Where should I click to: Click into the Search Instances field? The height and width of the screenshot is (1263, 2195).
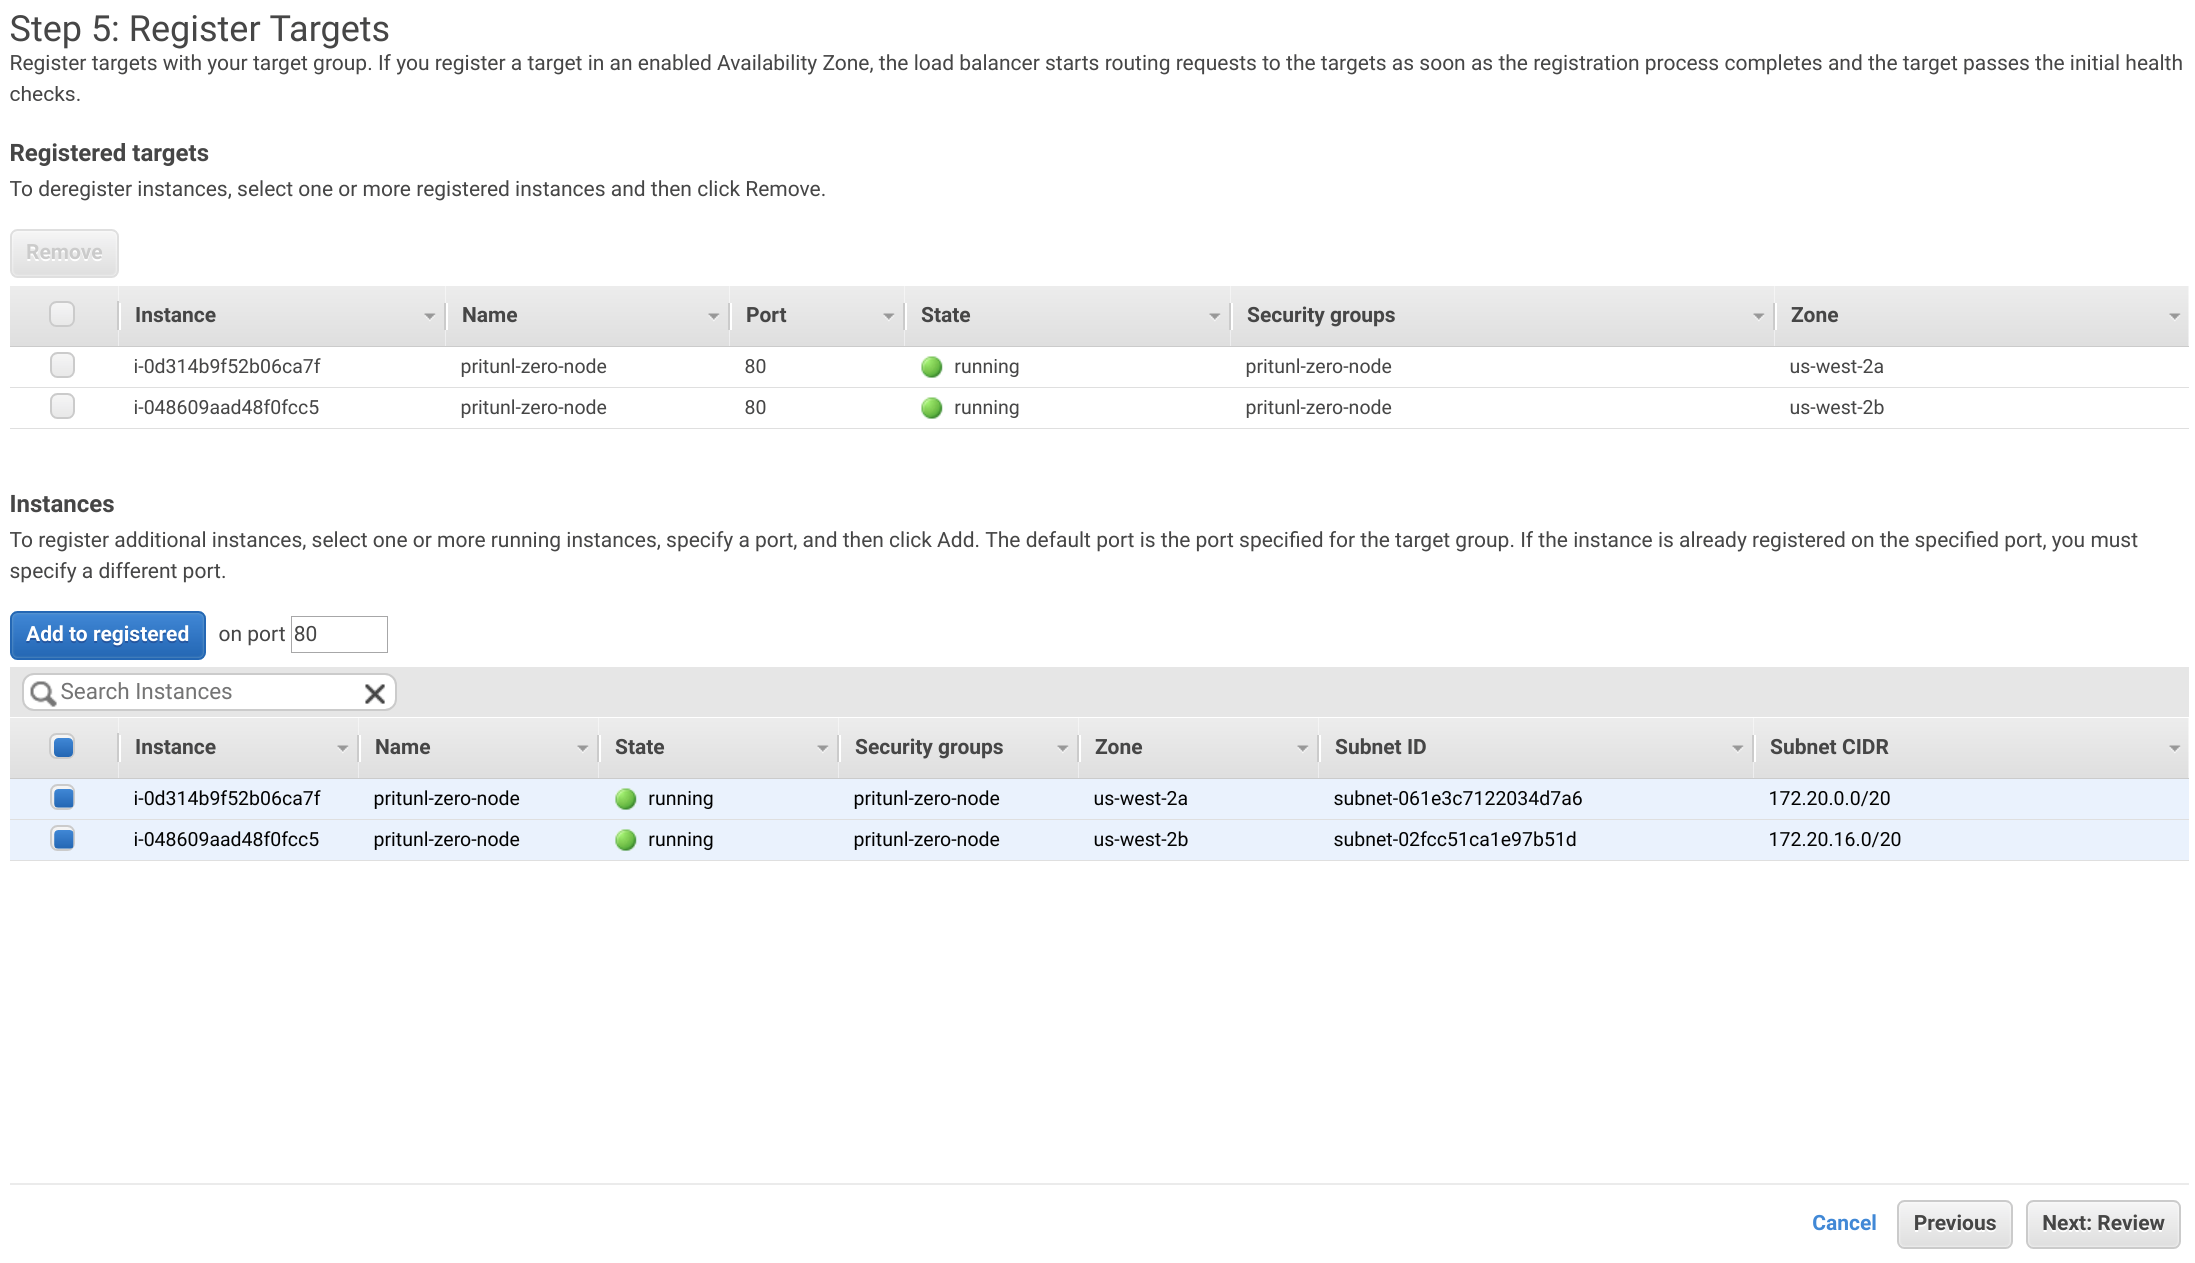209,692
